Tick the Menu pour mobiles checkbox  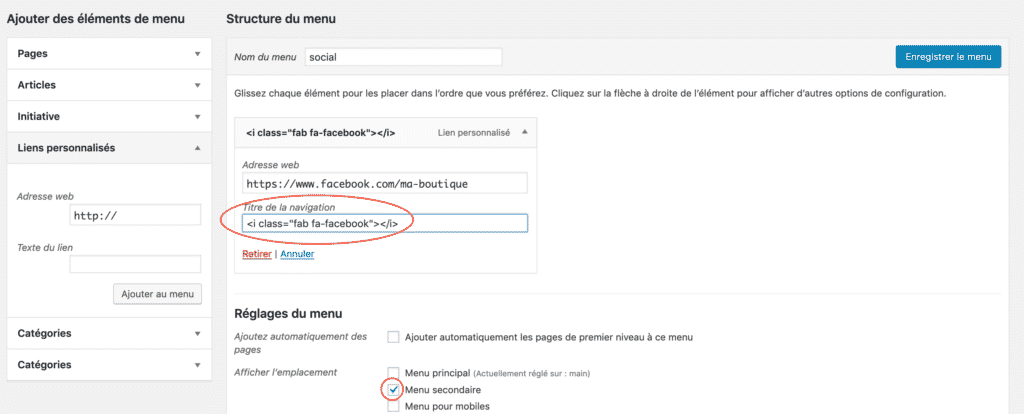[394, 406]
